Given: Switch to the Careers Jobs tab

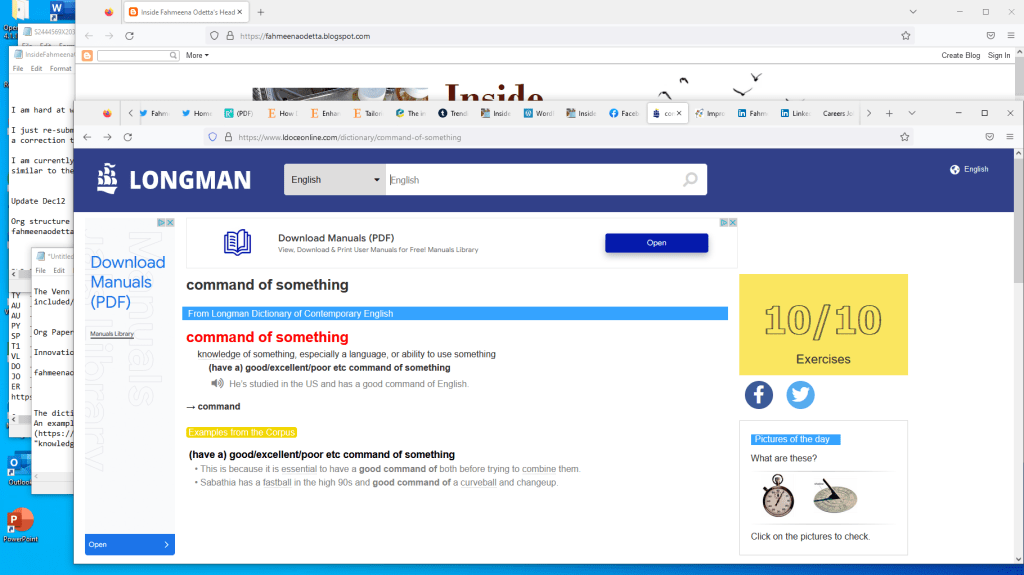Looking at the screenshot, I should 838,113.
